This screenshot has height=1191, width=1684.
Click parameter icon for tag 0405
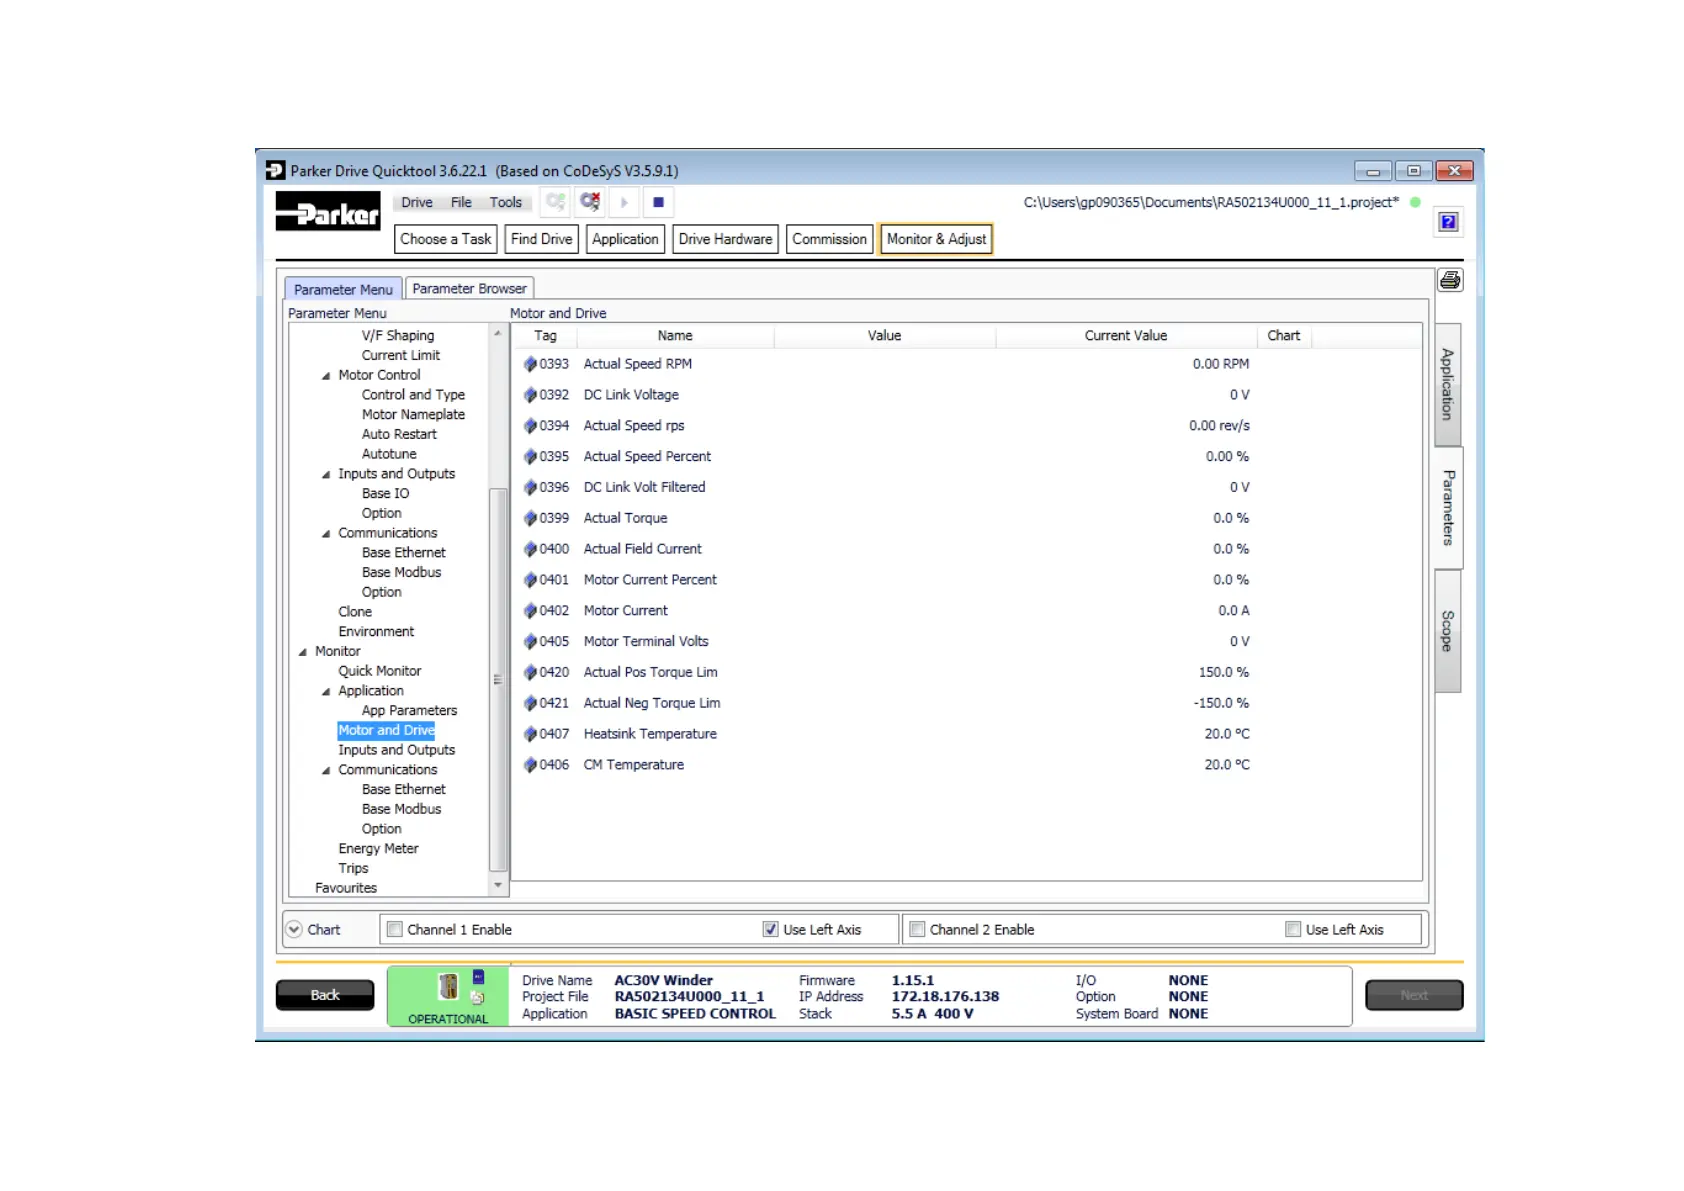coord(530,642)
